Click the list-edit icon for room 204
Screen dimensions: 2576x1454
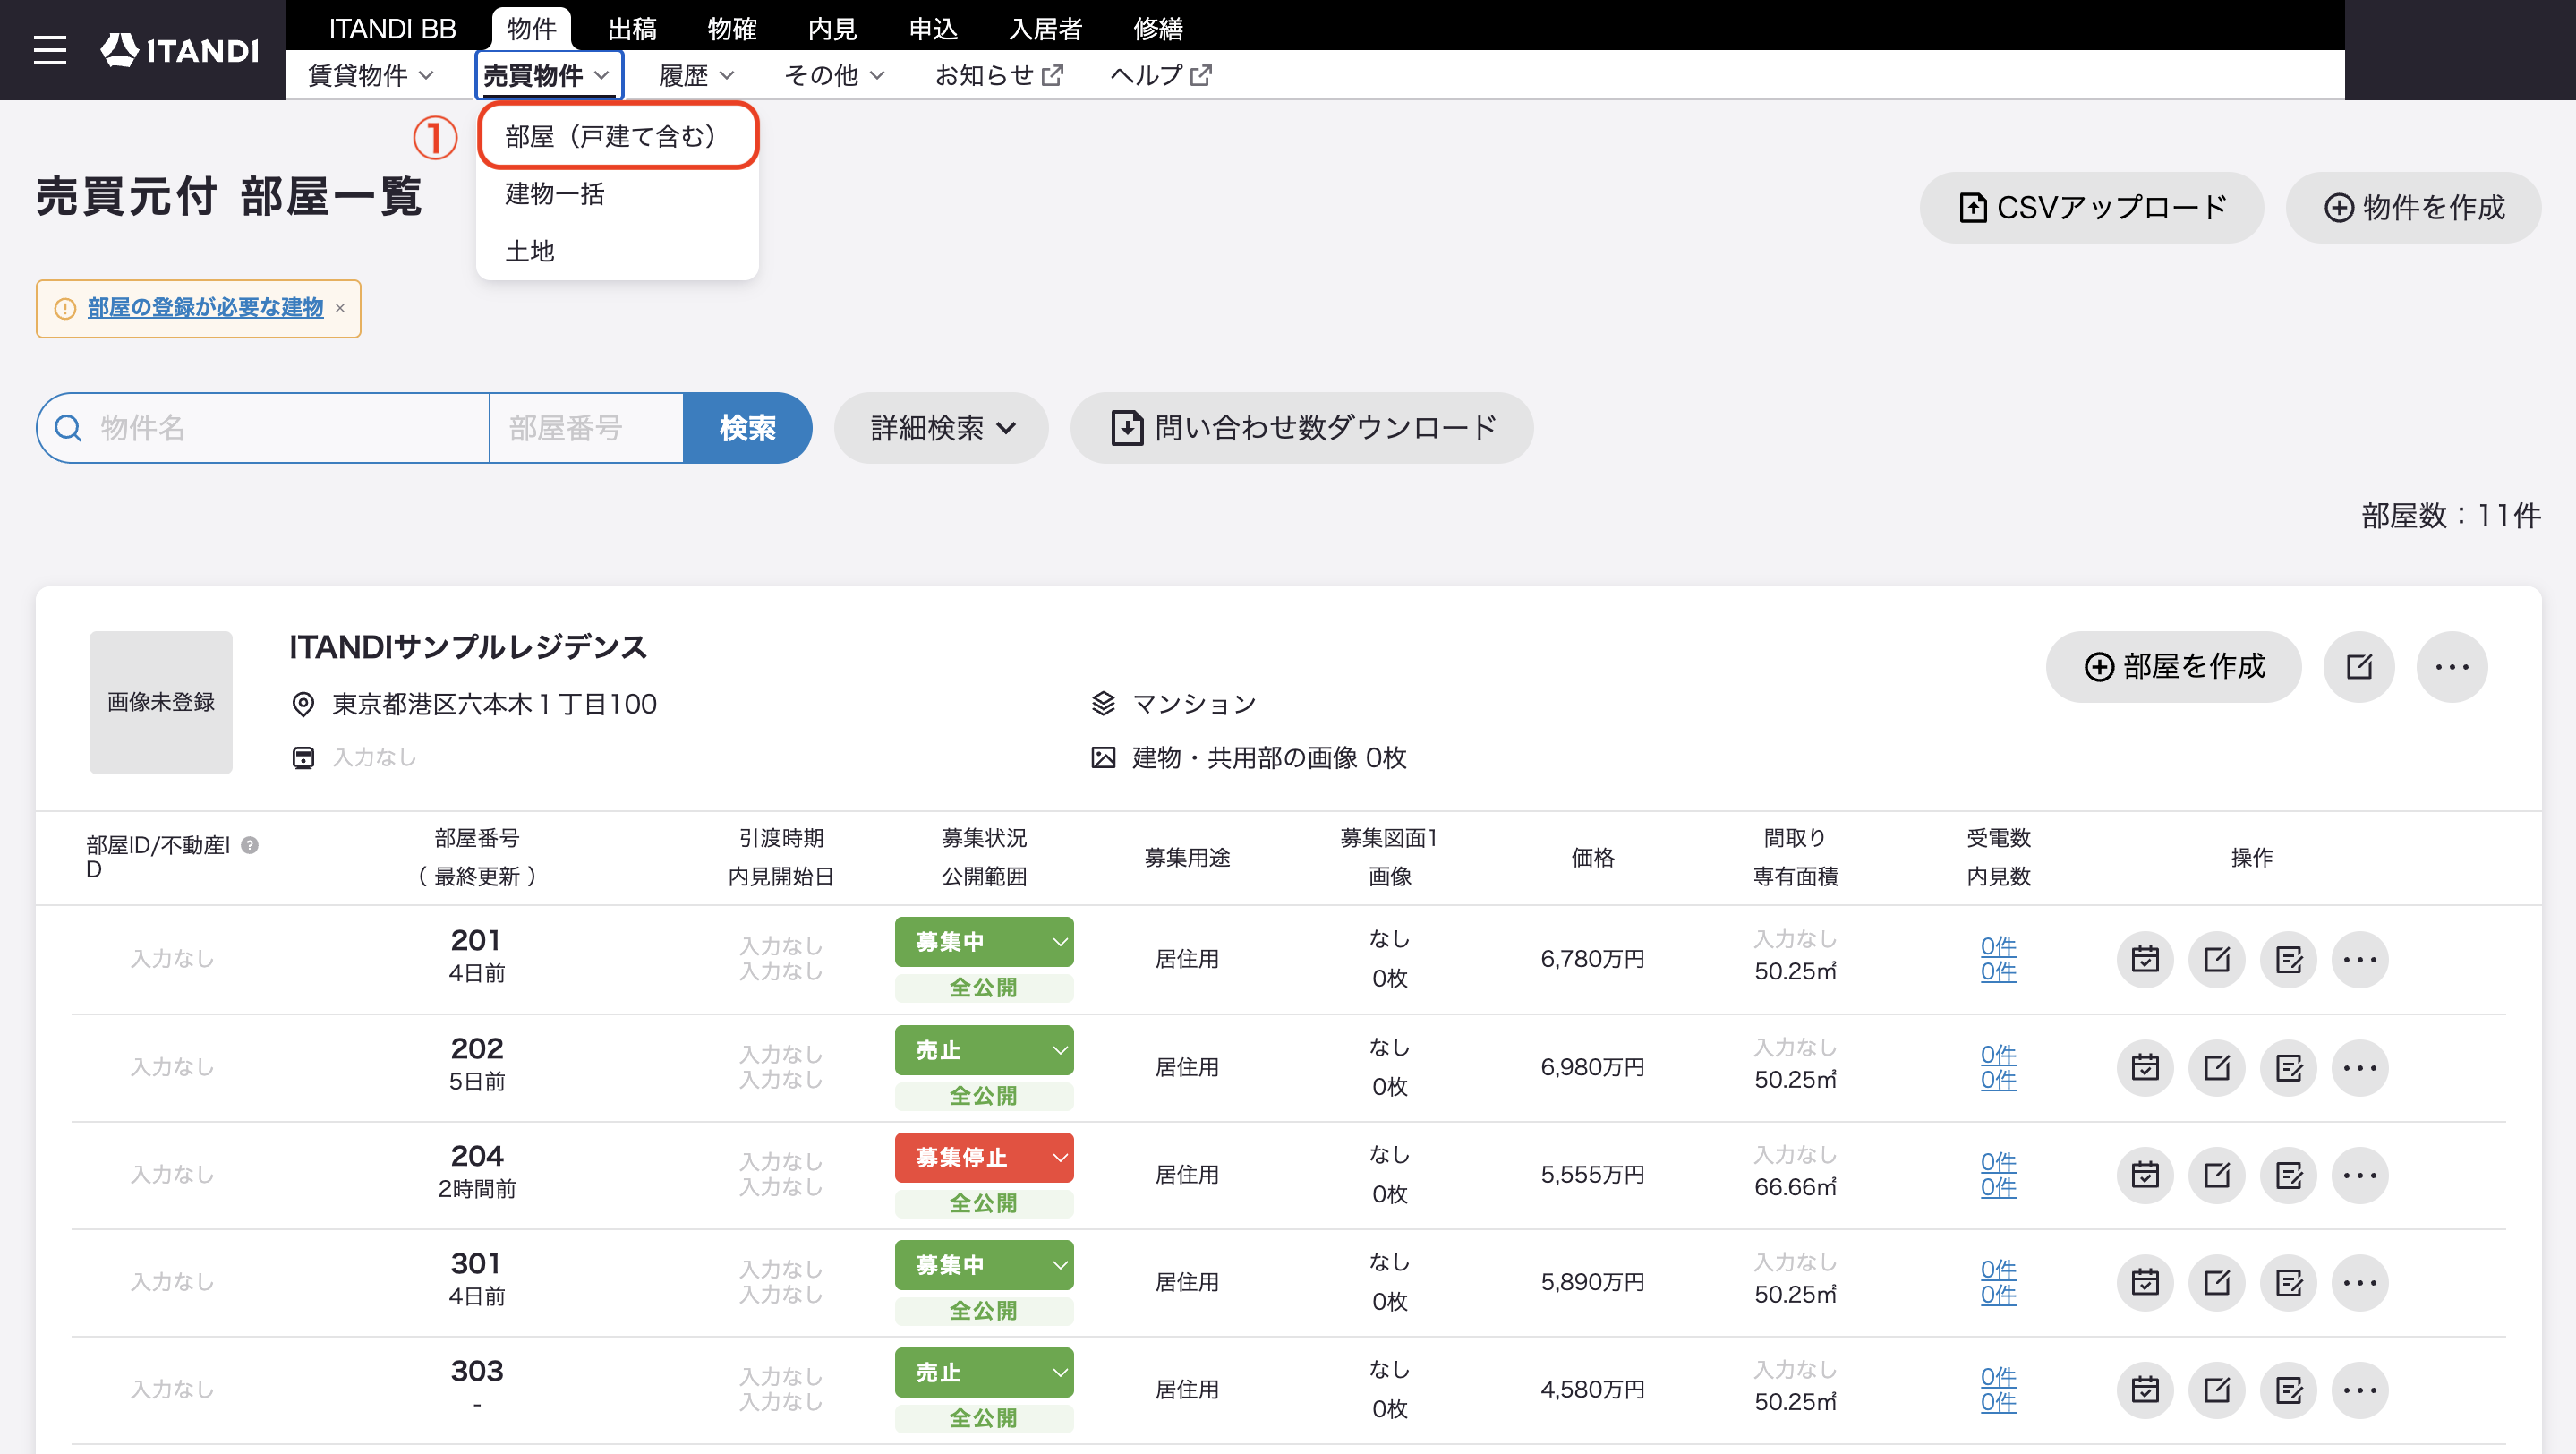pyautogui.click(x=2289, y=1175)
